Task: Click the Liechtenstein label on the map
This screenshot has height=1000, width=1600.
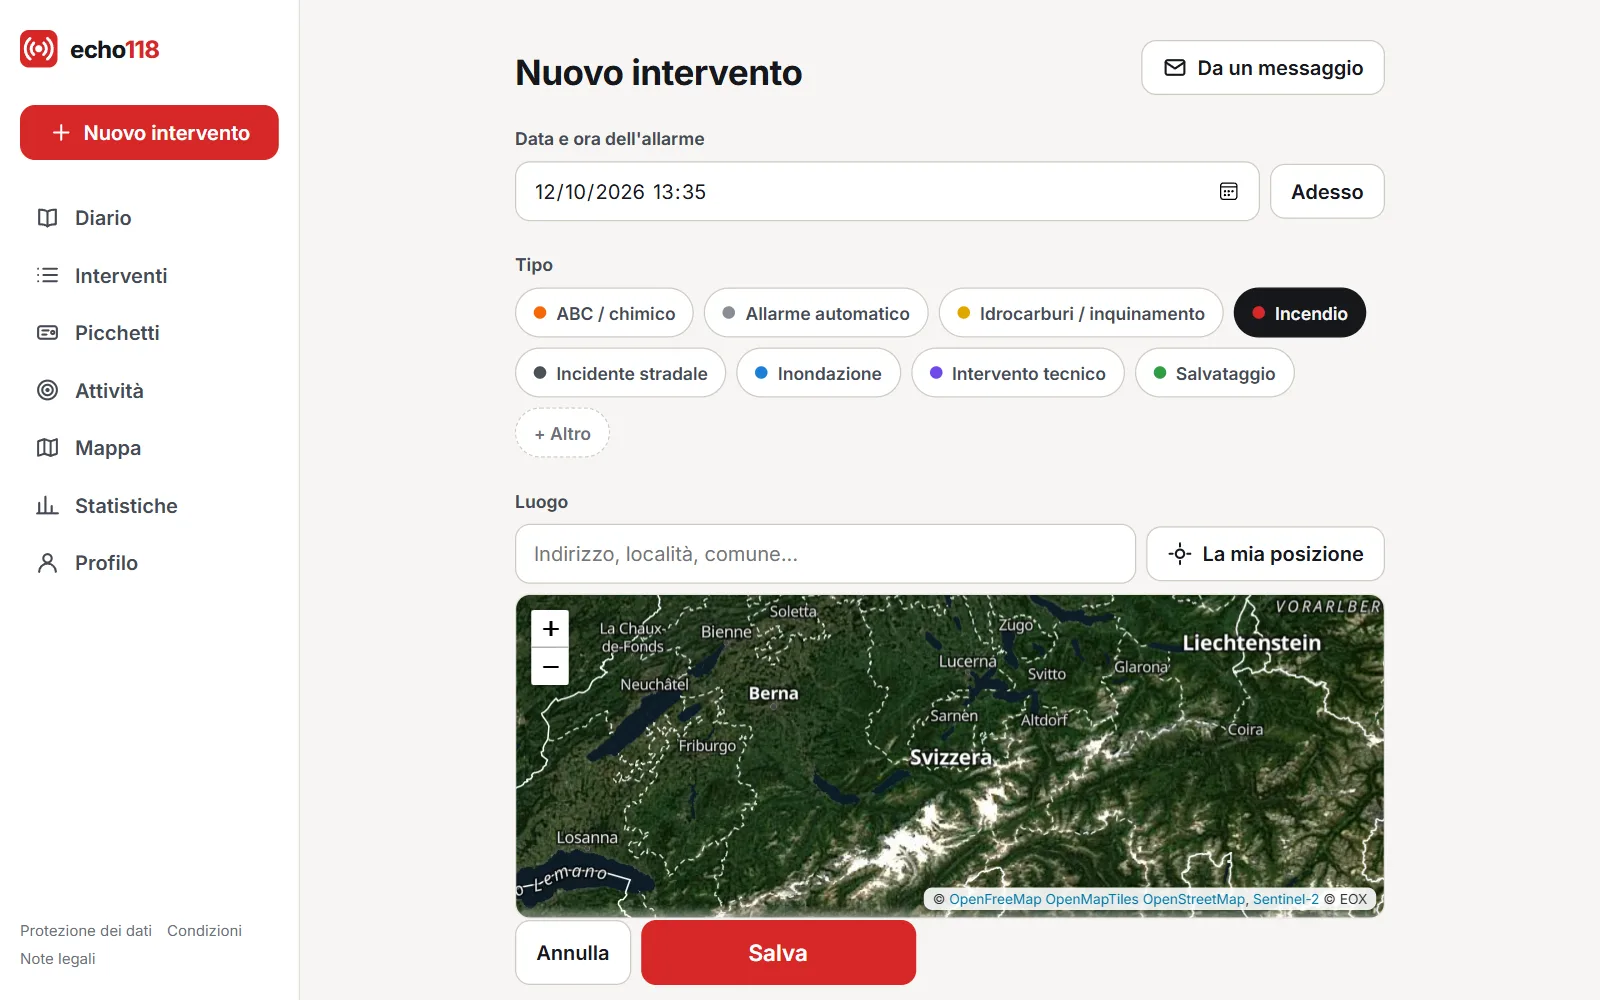Action: 1252,643
